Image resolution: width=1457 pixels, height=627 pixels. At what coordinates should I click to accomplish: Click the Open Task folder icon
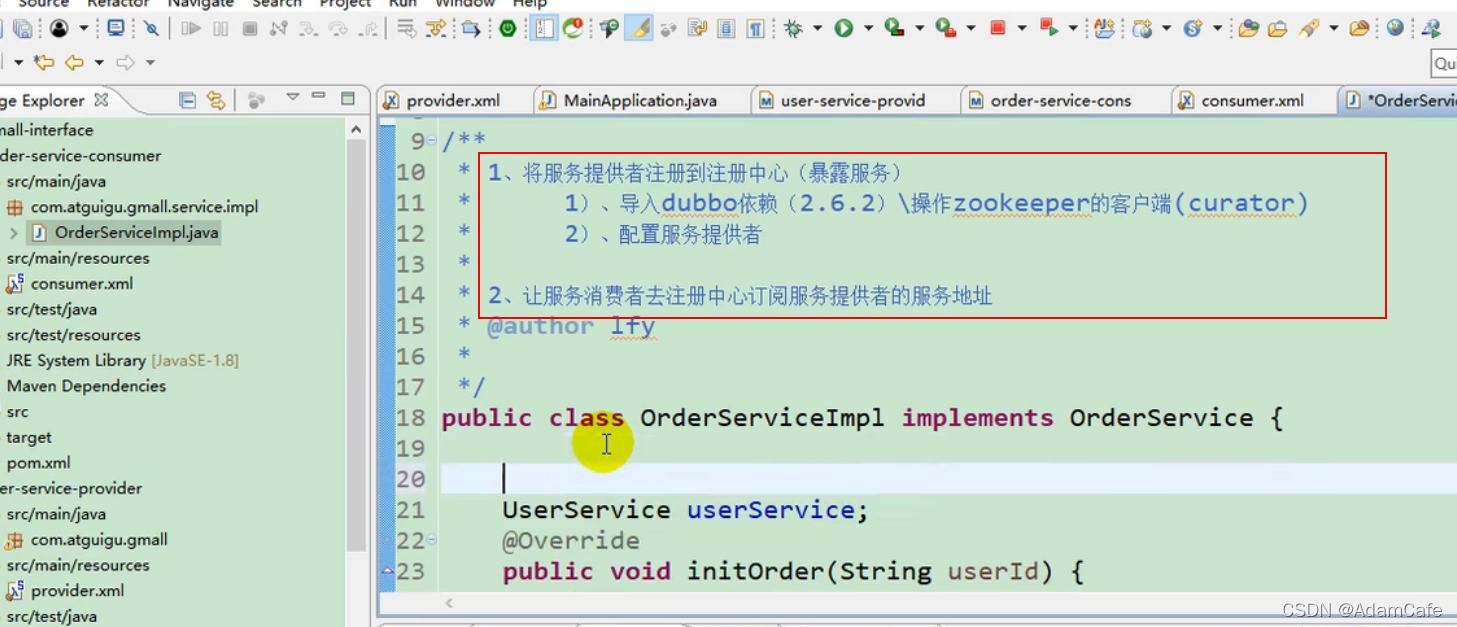(1277, 29)
